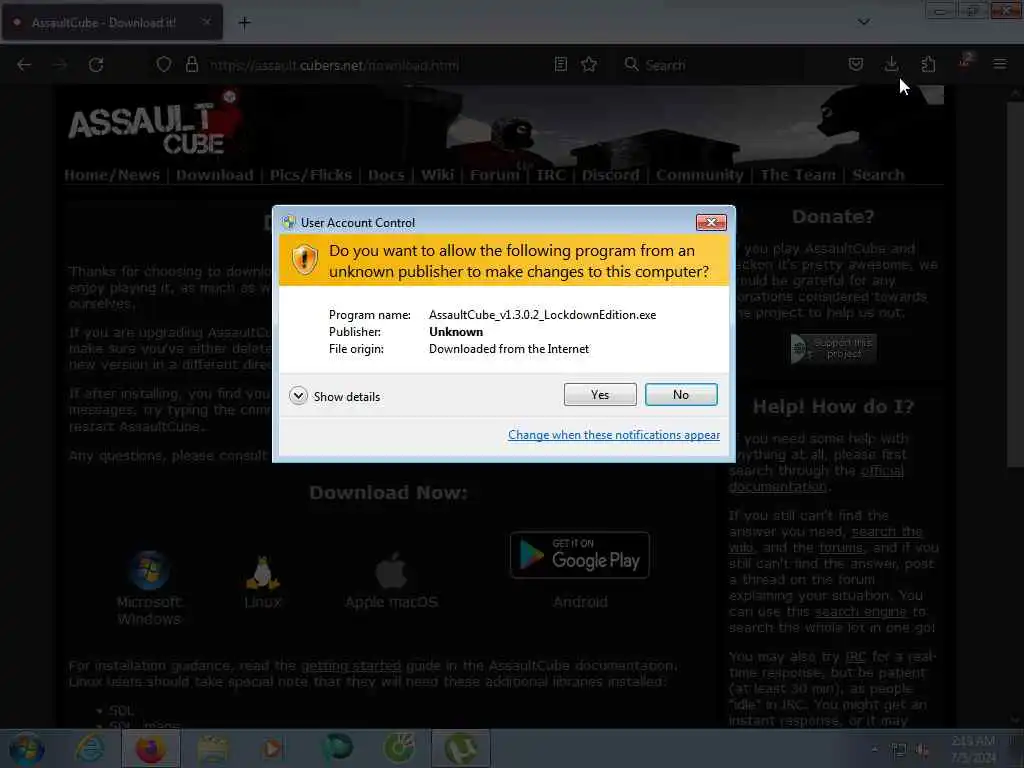Reload the AssaultCube page
Image resolution: width=1024 pixels, height=768 pixels.
pos(96,65)
